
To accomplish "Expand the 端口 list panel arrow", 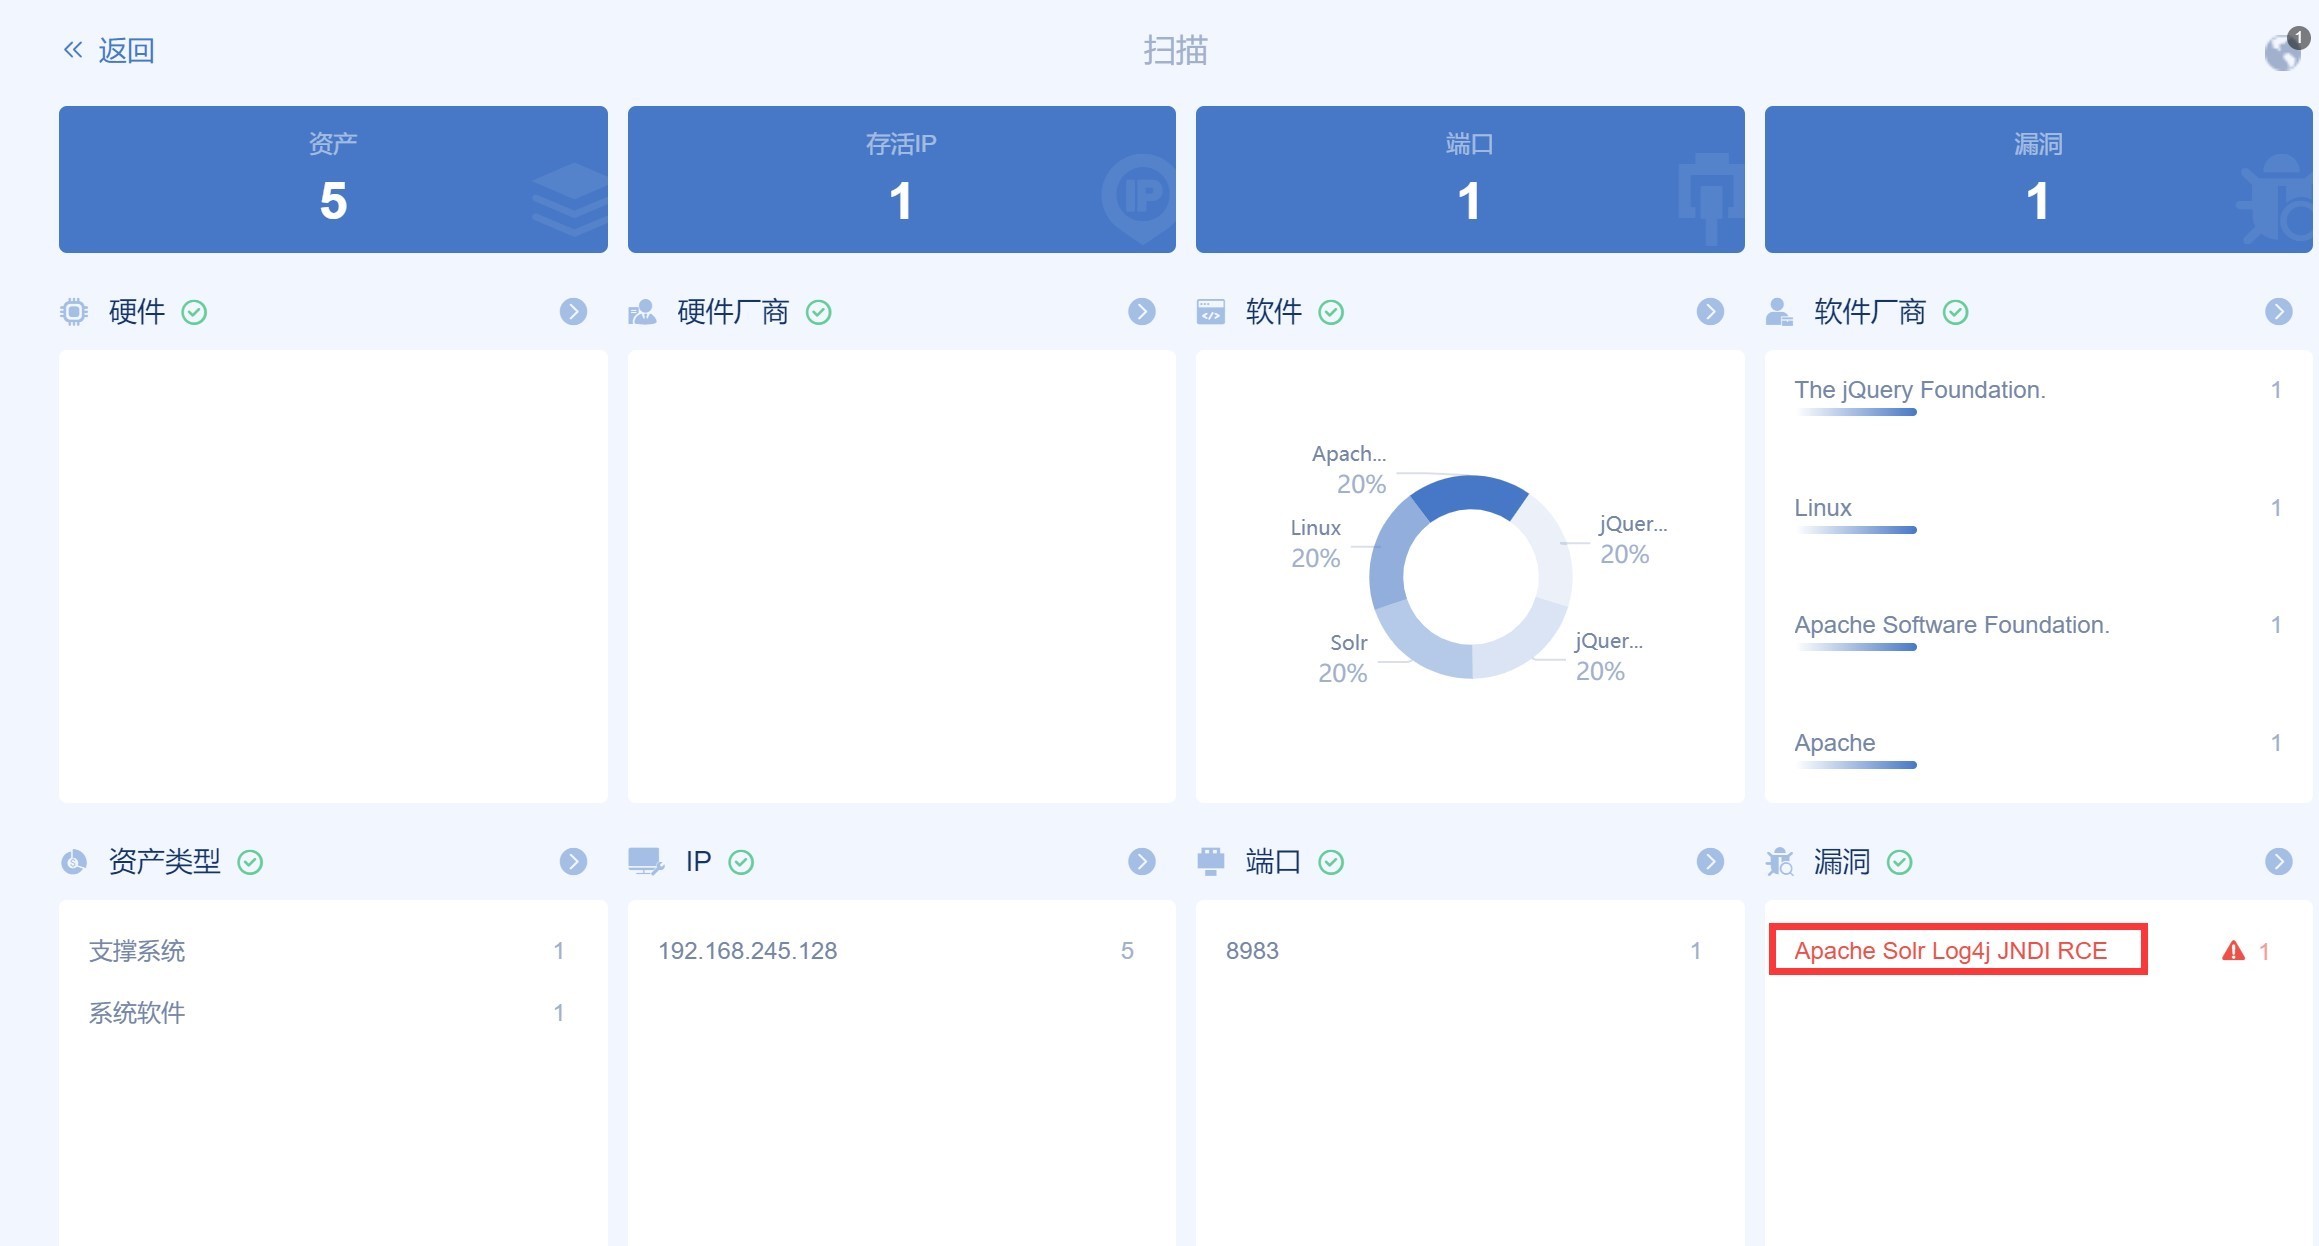I will pyautogui.click(x=1710, y=862).
